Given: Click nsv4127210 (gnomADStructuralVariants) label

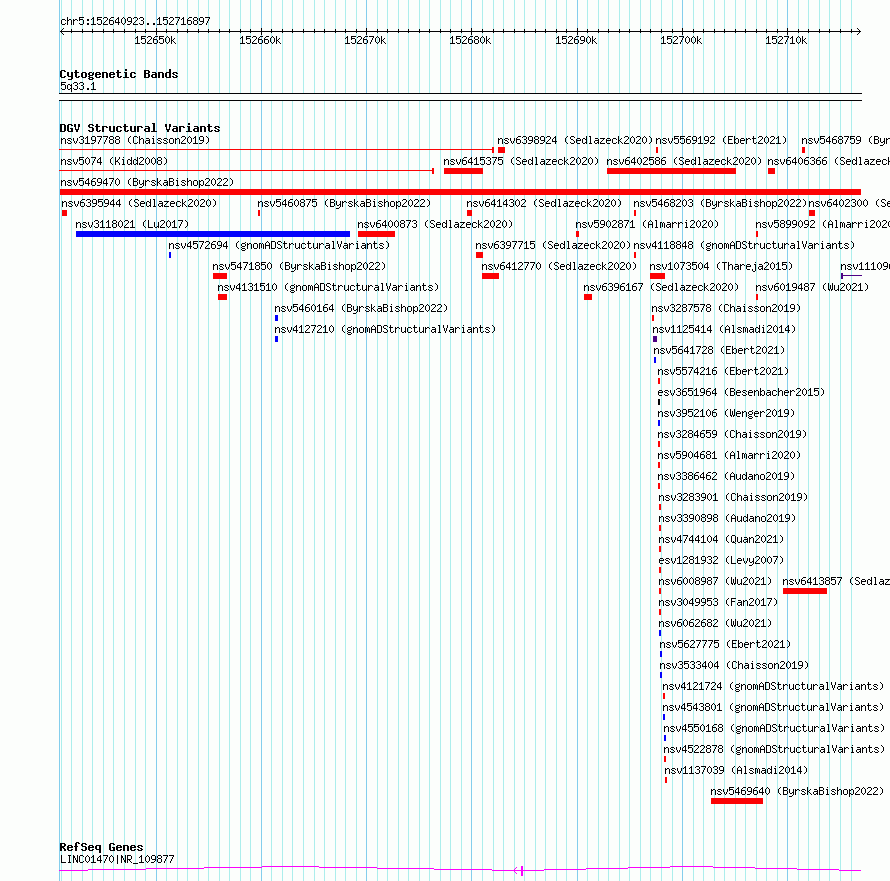Looking at the screenshot, I should click(x=385, y=329).
